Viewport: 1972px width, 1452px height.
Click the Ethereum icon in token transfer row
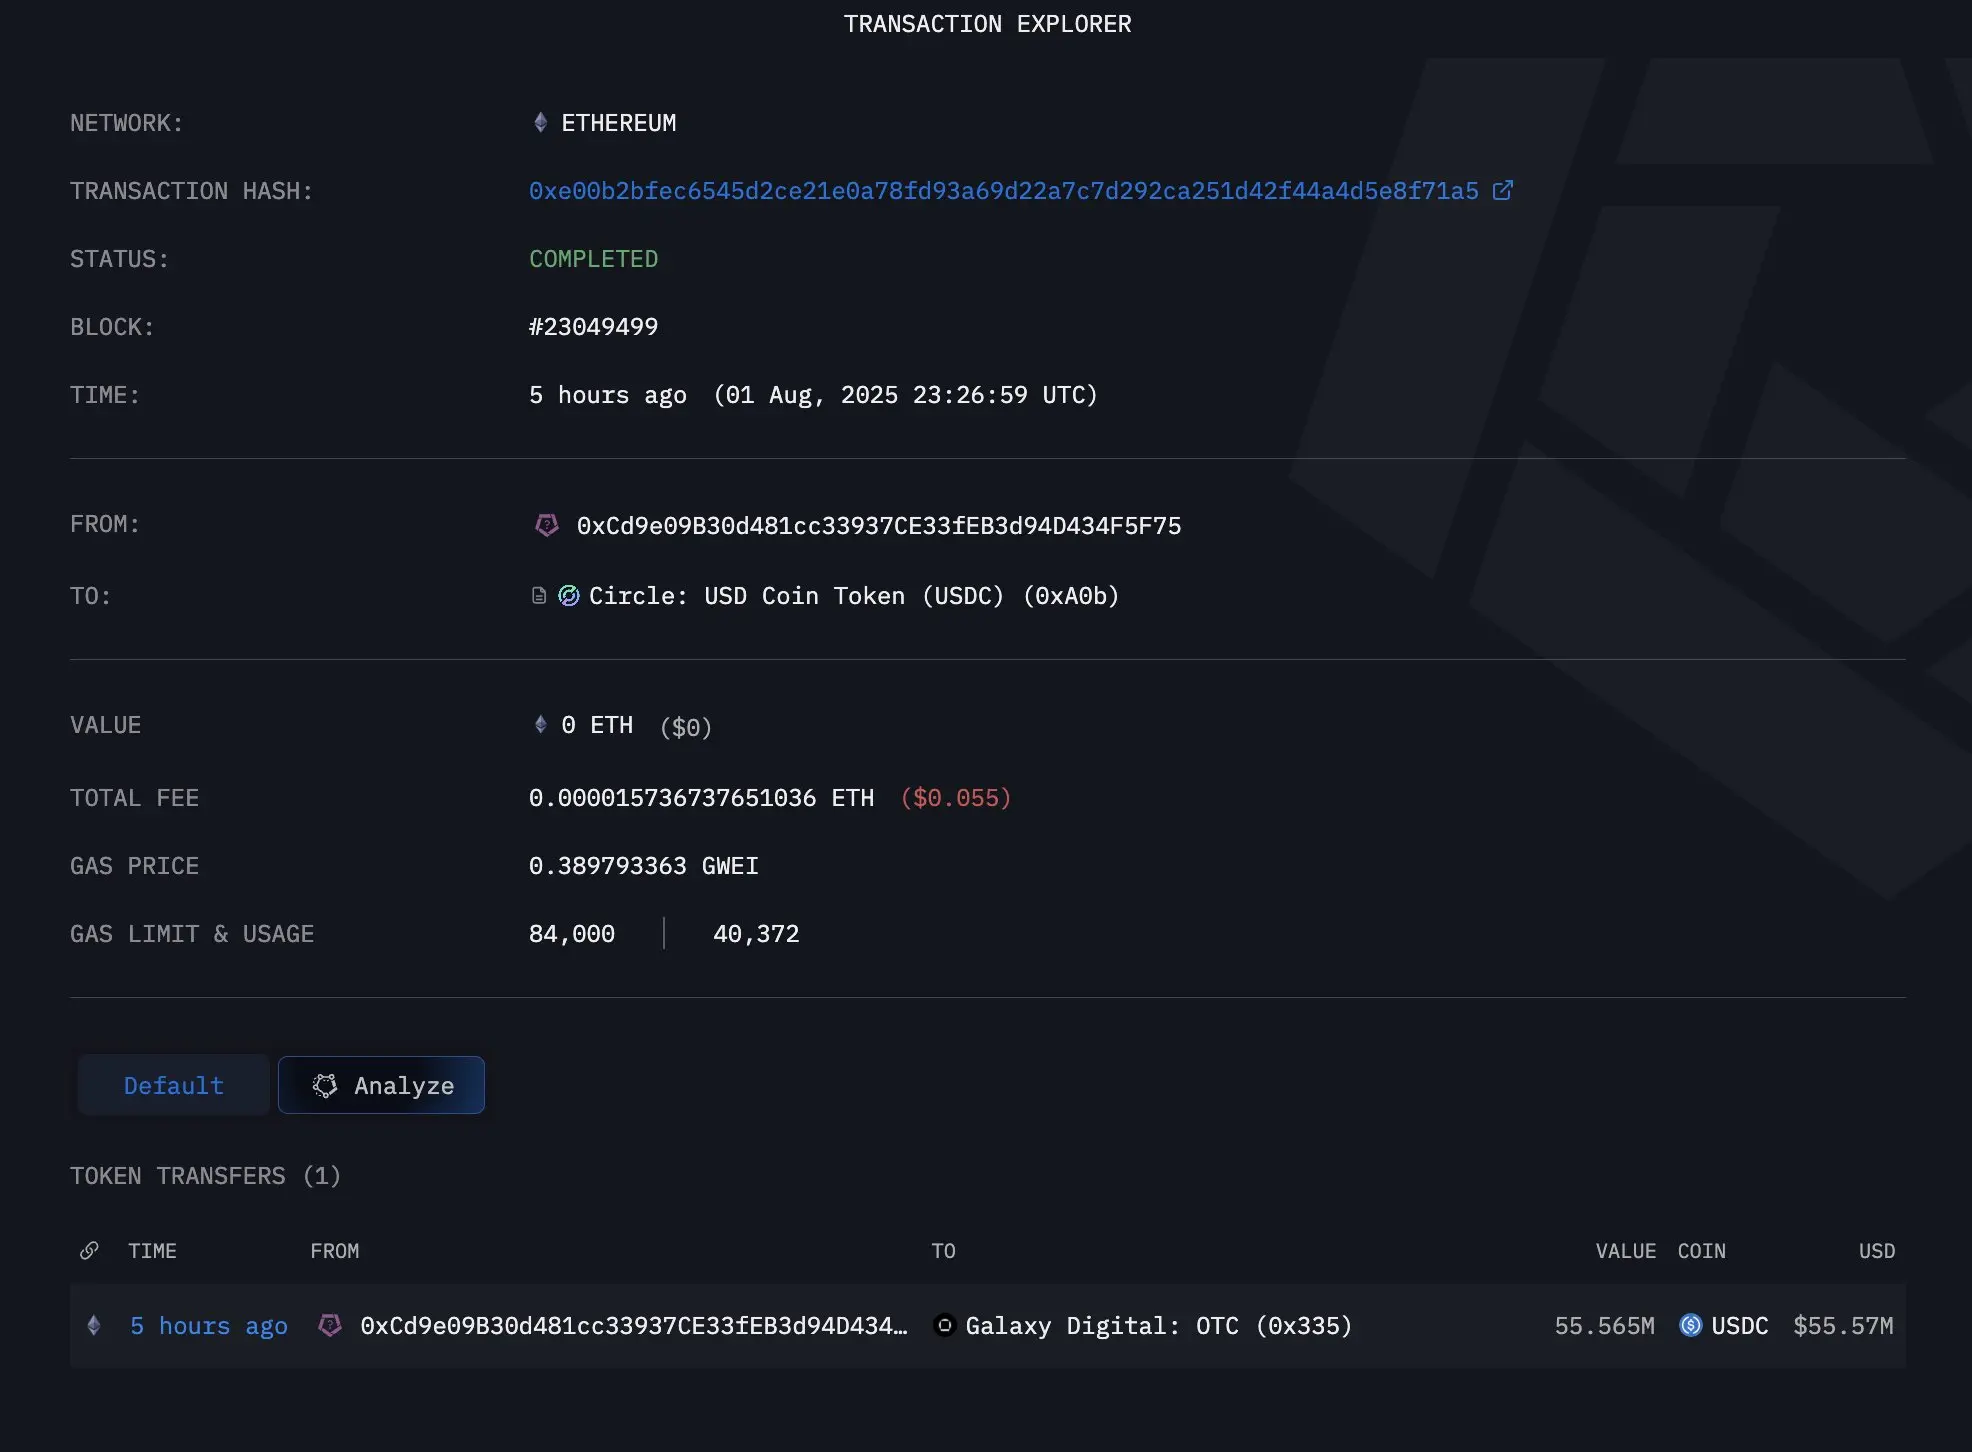point(94,1325)
